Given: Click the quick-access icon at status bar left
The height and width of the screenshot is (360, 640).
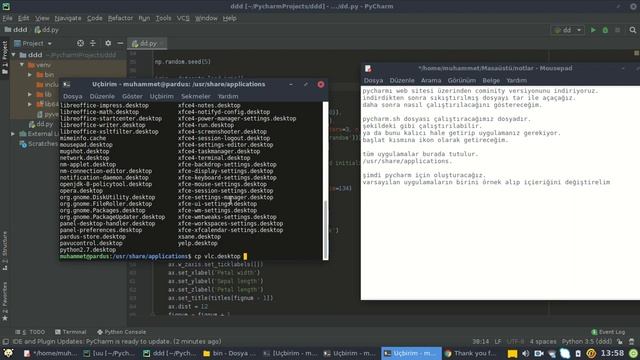Looking at the screenshot, I should (x=5, y=342).
